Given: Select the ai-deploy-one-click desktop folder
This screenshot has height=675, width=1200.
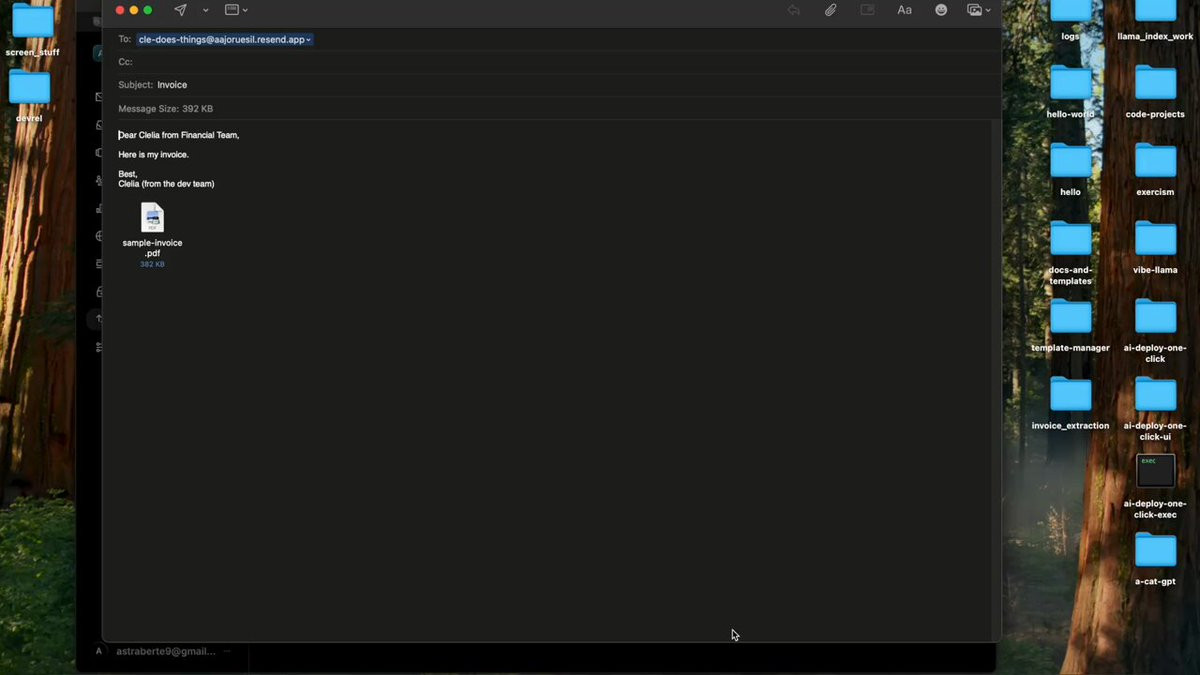Looking at the screenshot, I should (1155, 316).
